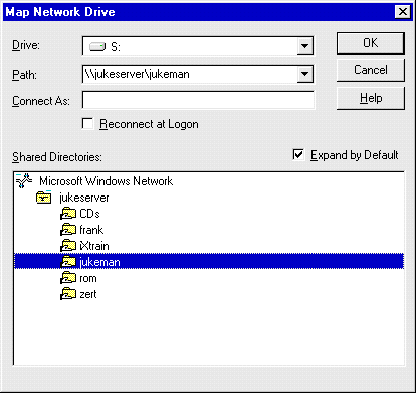The width and height of the screenshot is (416, 393).
Task: Select the 'Microsoft Windows Network' tree entry
Action: click(106, 181)
